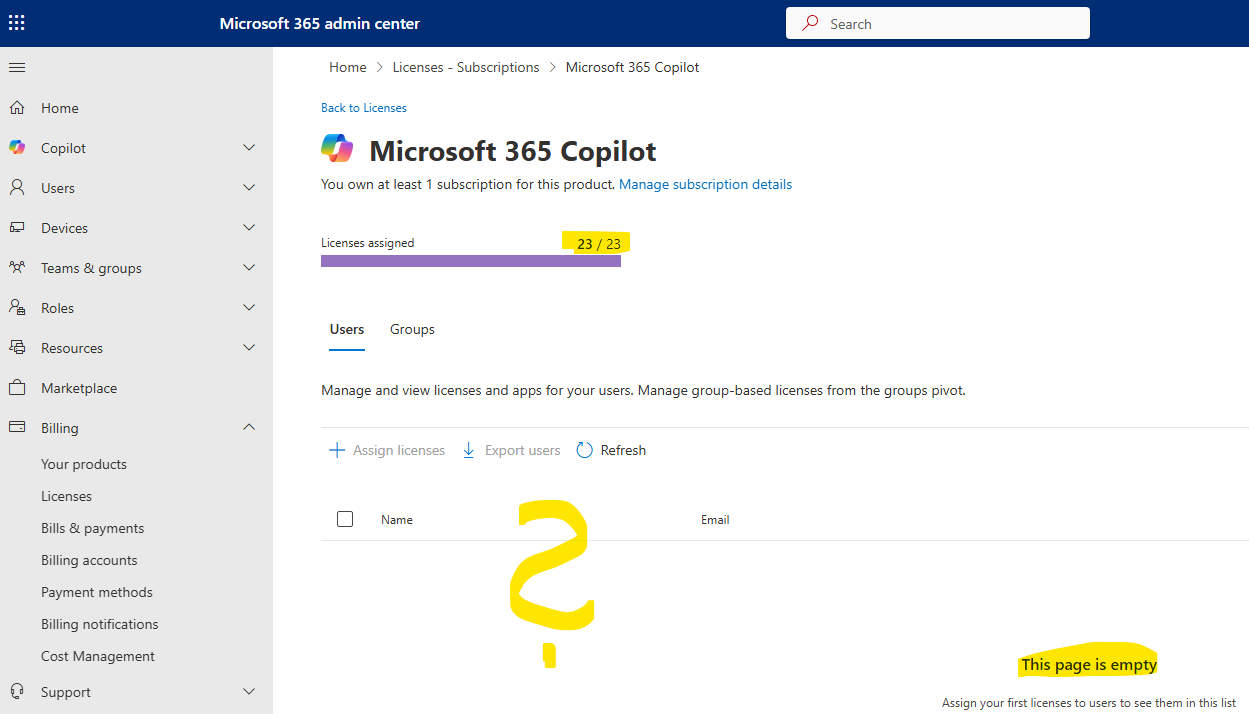The width and height of the screenshot is (1249, 714).
Task: Open Your products under Billing
Action: 84,464
